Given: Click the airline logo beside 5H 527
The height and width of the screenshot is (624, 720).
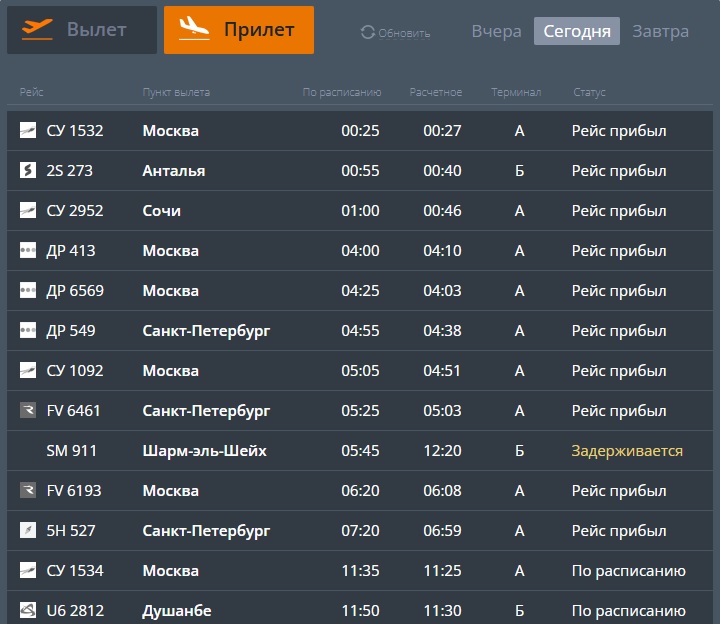Looking at the screenshot, I should coord(28,530).
